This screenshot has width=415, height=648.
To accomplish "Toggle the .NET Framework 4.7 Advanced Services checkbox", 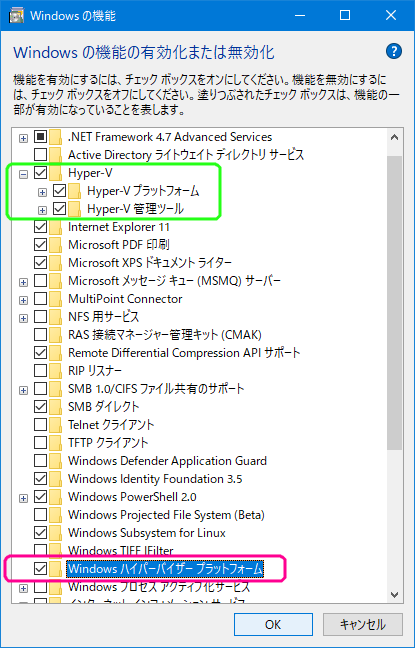I will pos(41,137).
